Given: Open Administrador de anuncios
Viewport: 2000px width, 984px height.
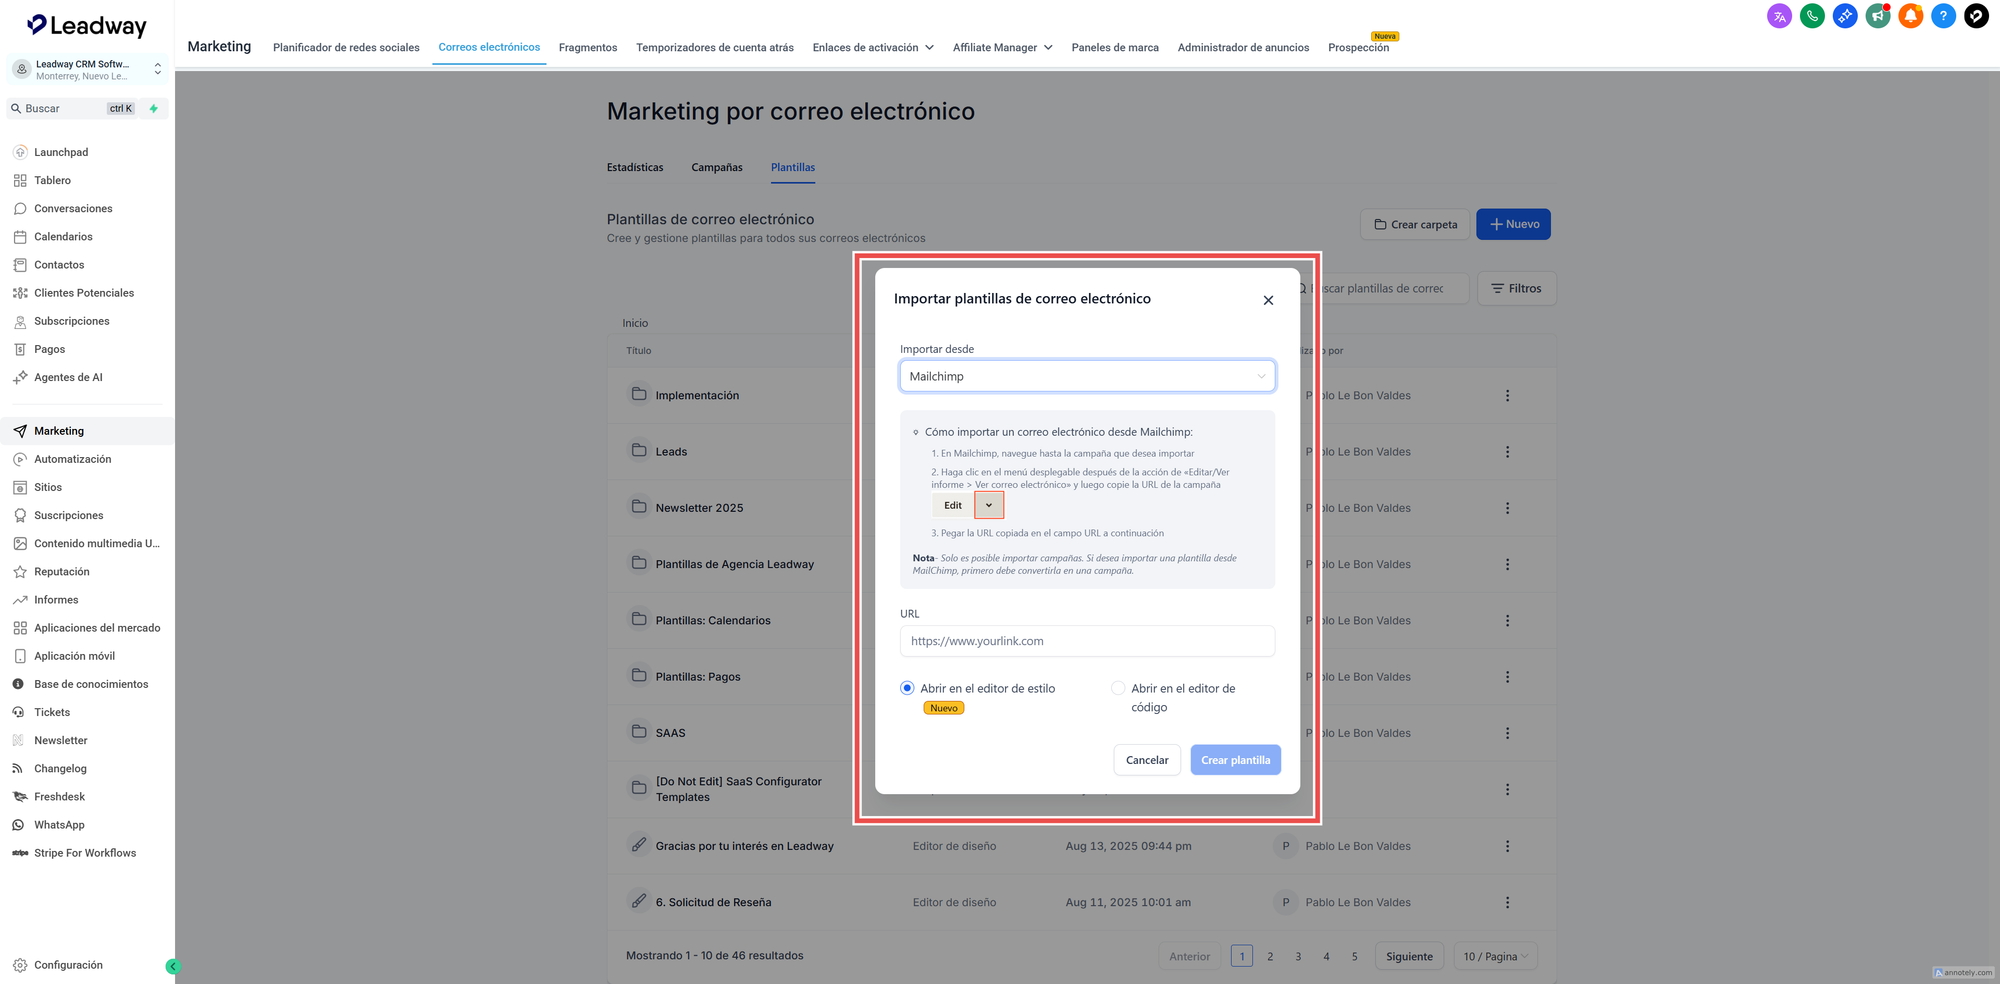Looking at the screenshot, I should (x=1243, y=47).
